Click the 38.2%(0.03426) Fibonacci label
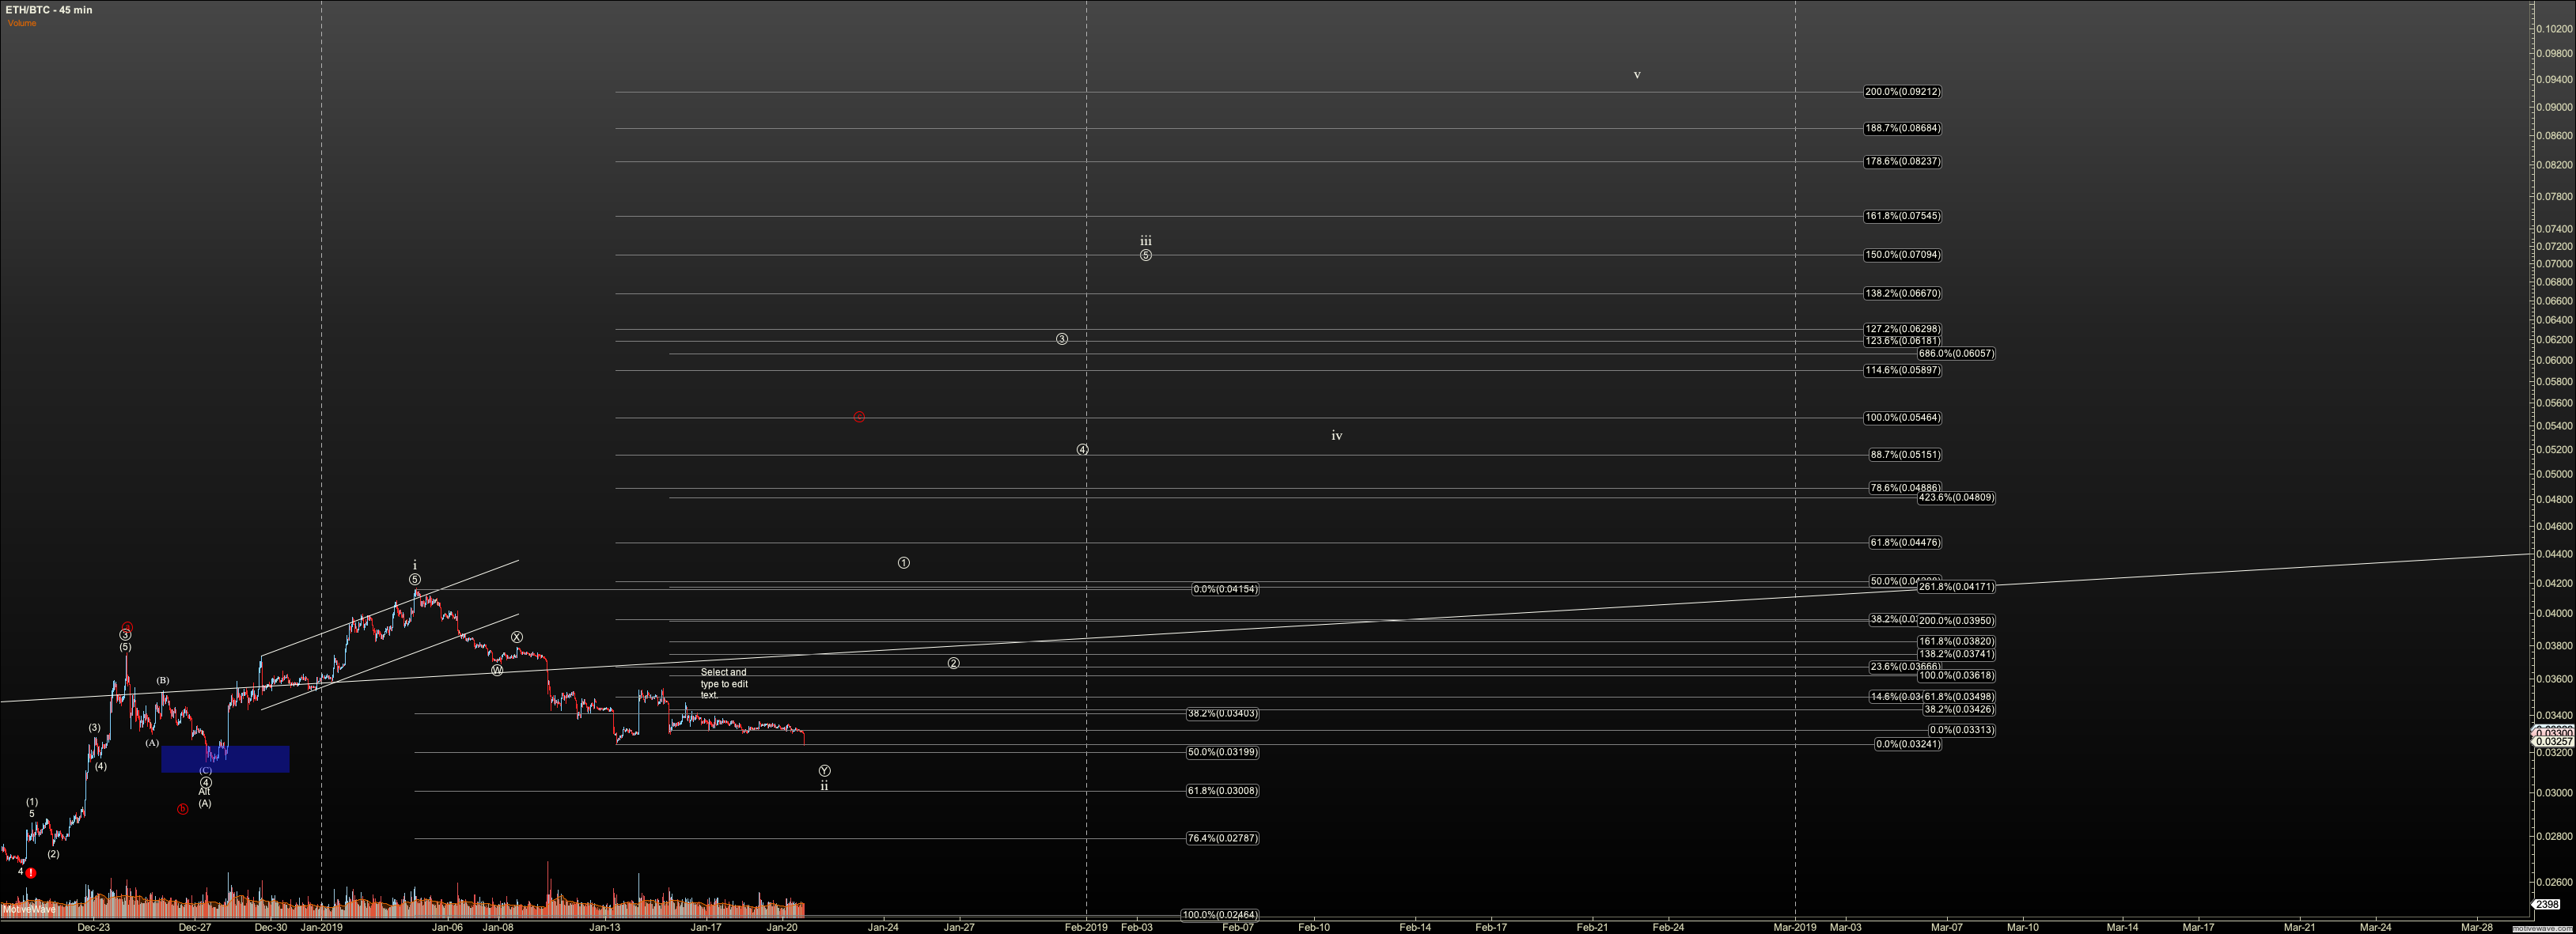Viewport: 2576px width, 934px height. tap(1959, 710)
